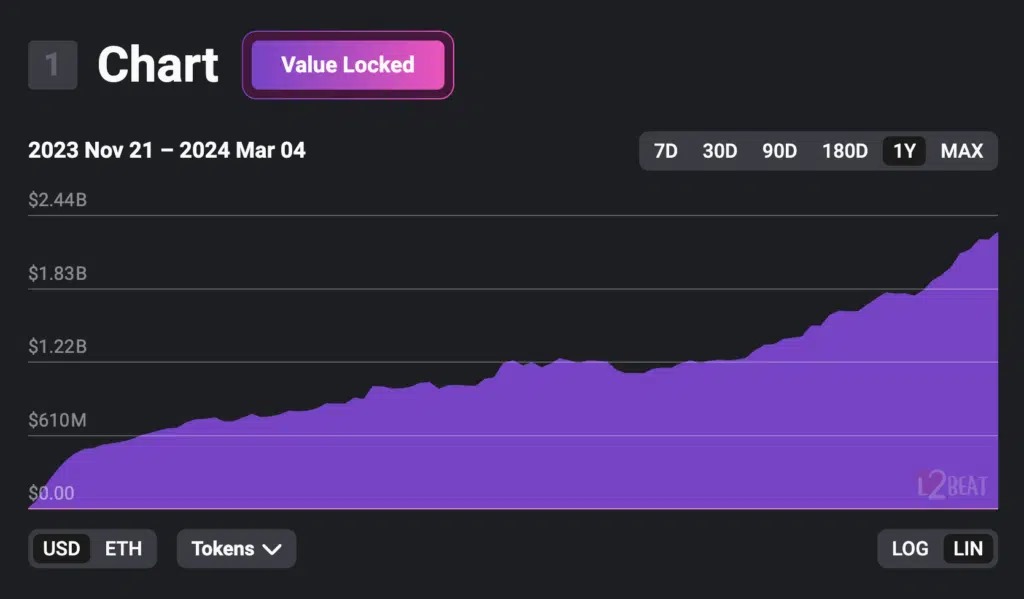Click the L2BEAT watermark logo
The image size is (1024, 599).
tap(952, 485)
